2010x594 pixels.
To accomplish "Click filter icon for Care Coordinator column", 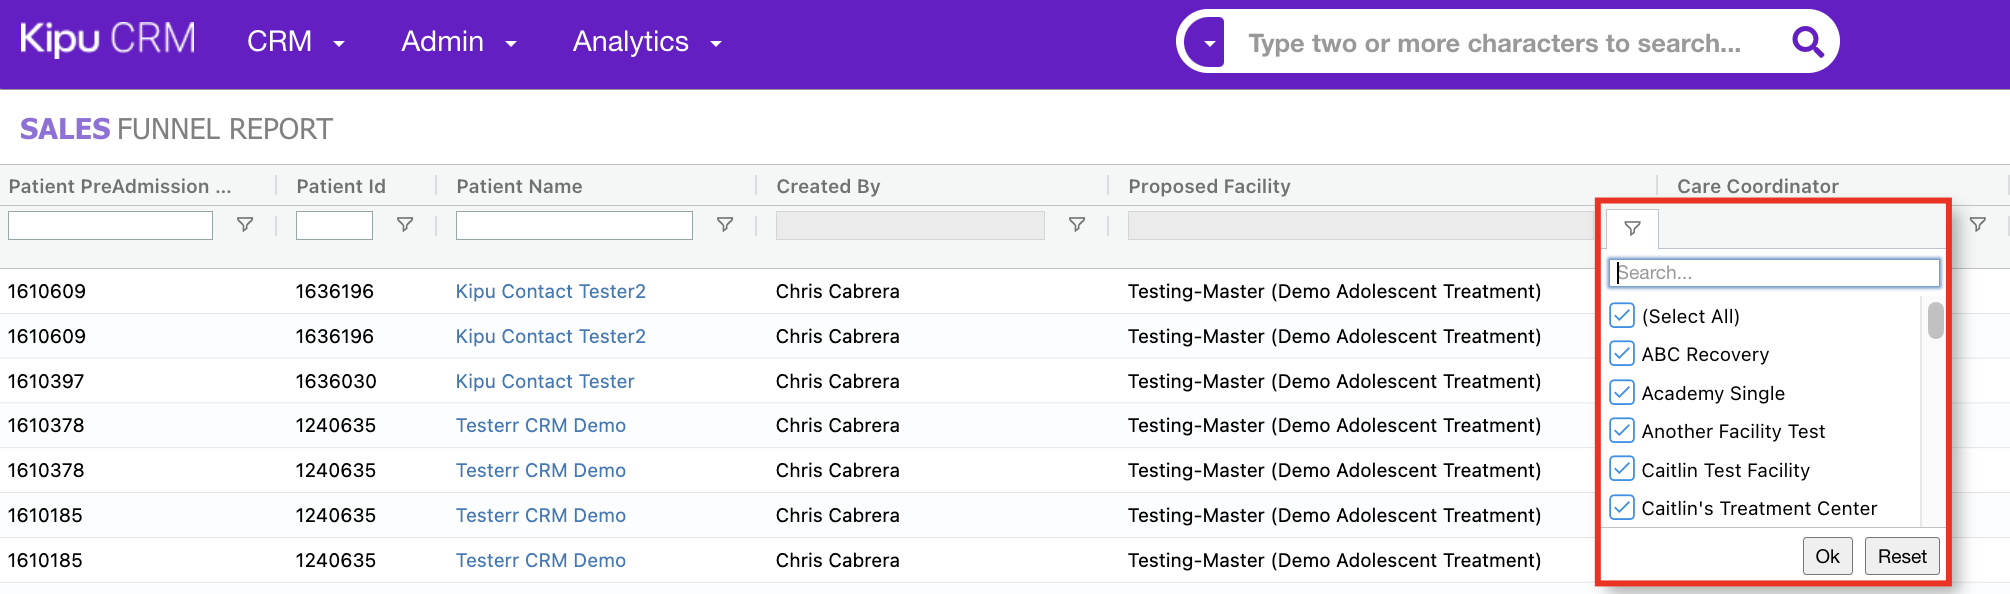I will pos(1977,225).
